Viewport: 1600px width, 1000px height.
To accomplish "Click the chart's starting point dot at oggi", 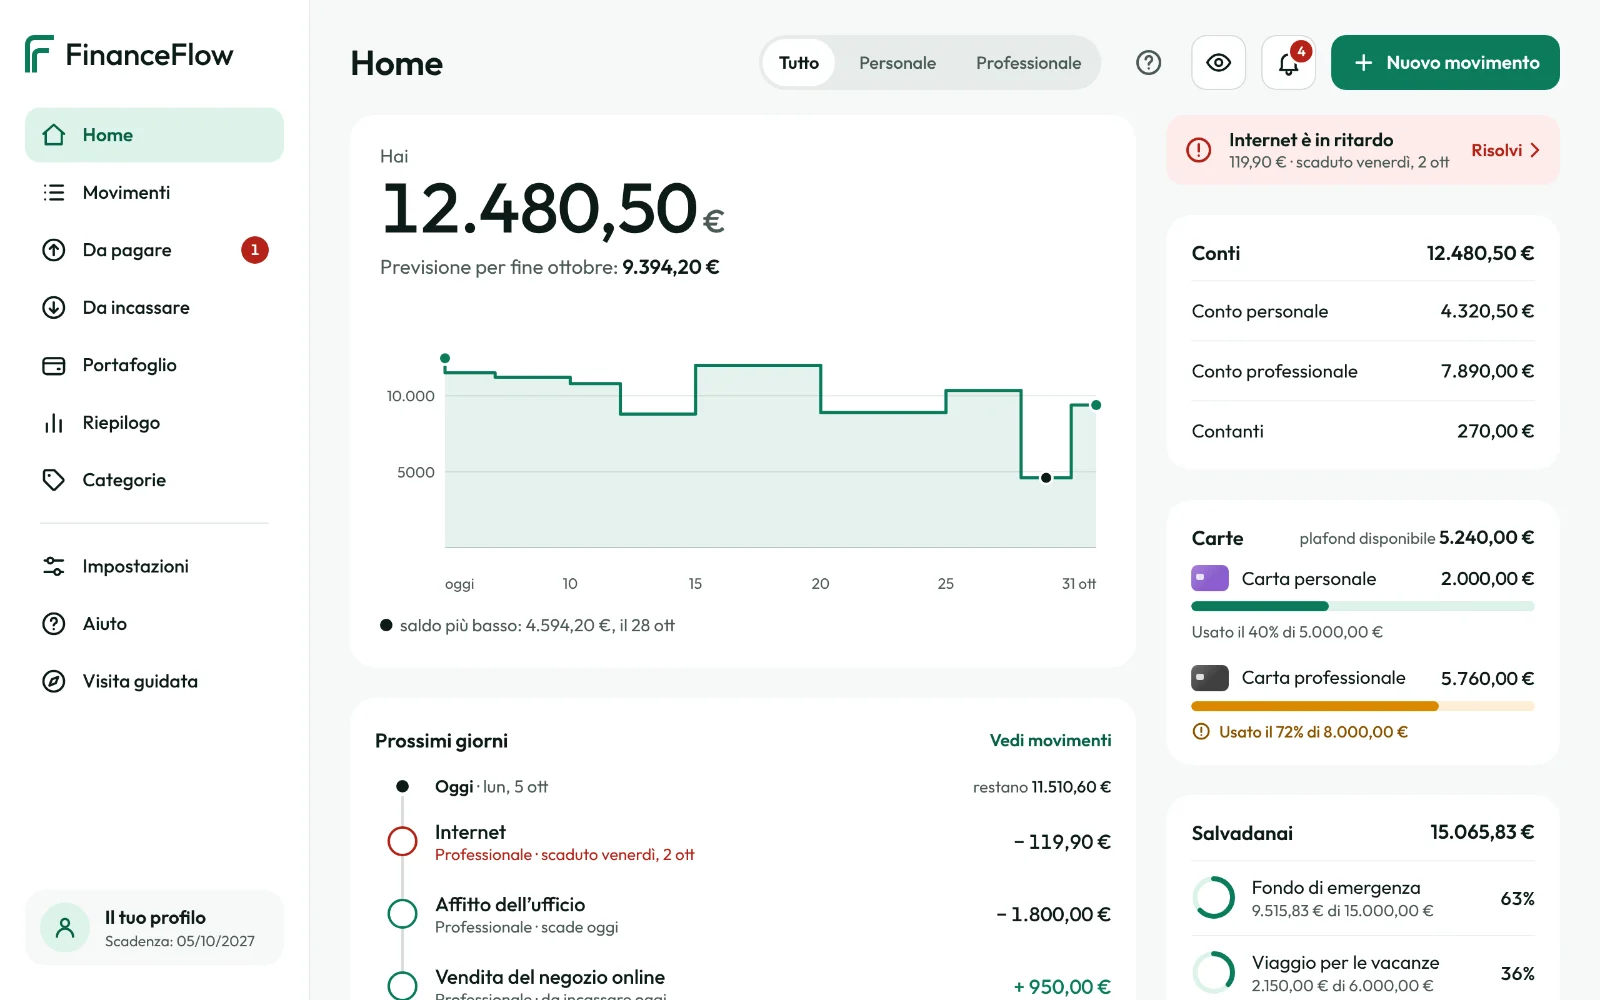I will click(445, 358).
